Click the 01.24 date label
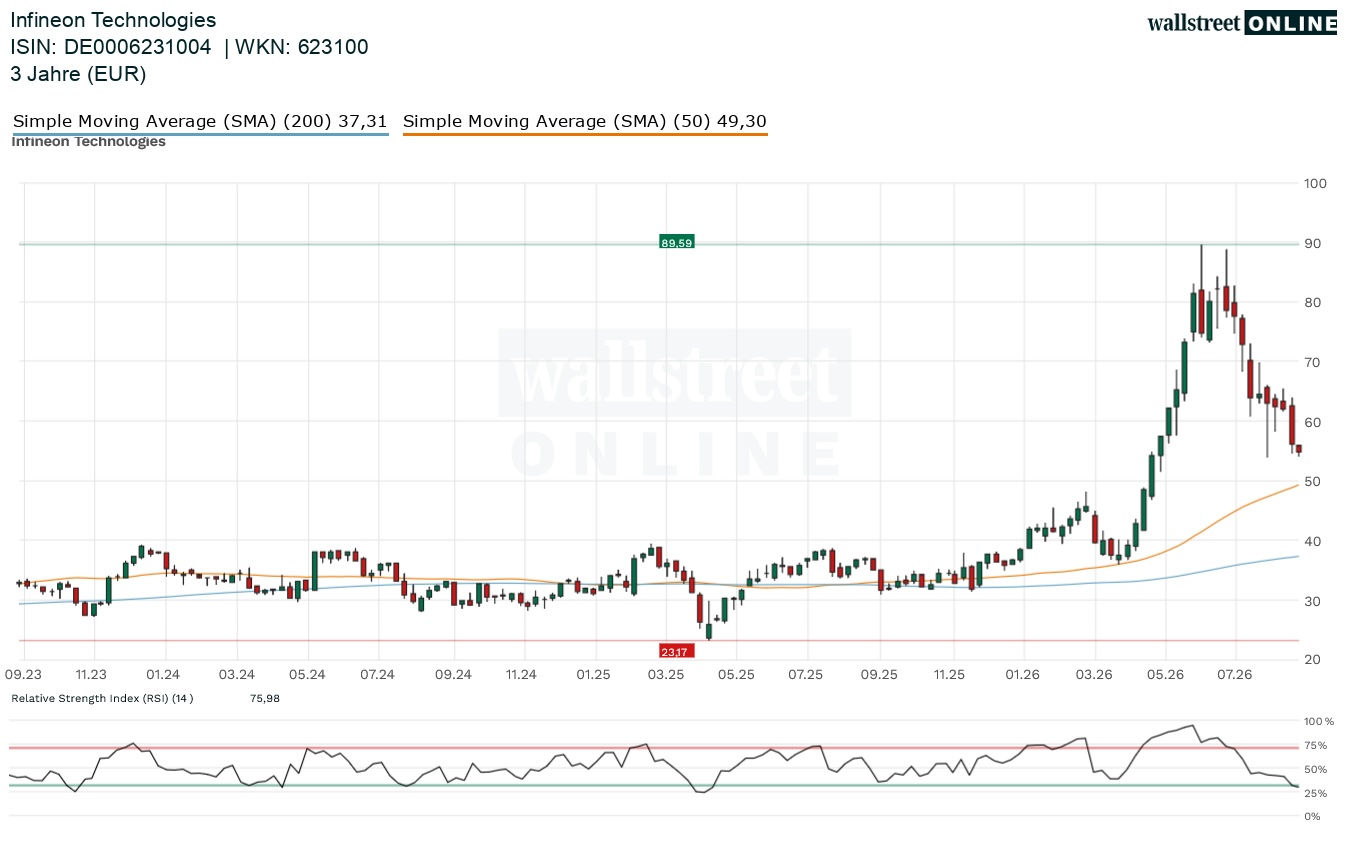Screen dimensions: 1349x843 tap(163, 675)
